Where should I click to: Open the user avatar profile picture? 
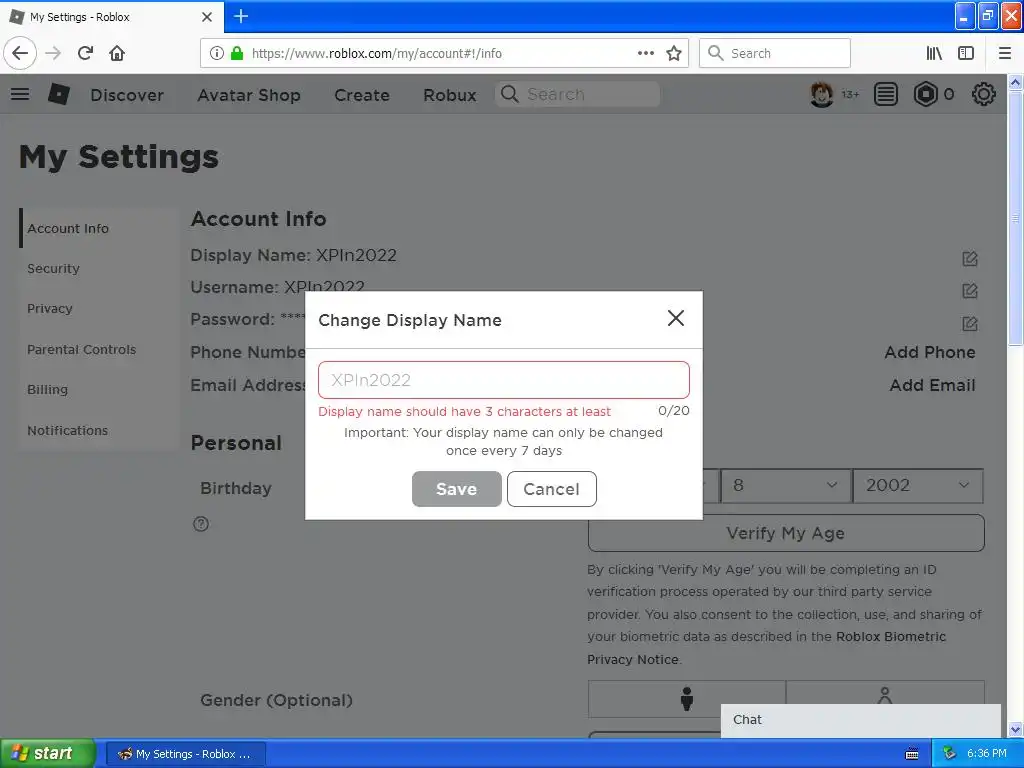point(822,95)
